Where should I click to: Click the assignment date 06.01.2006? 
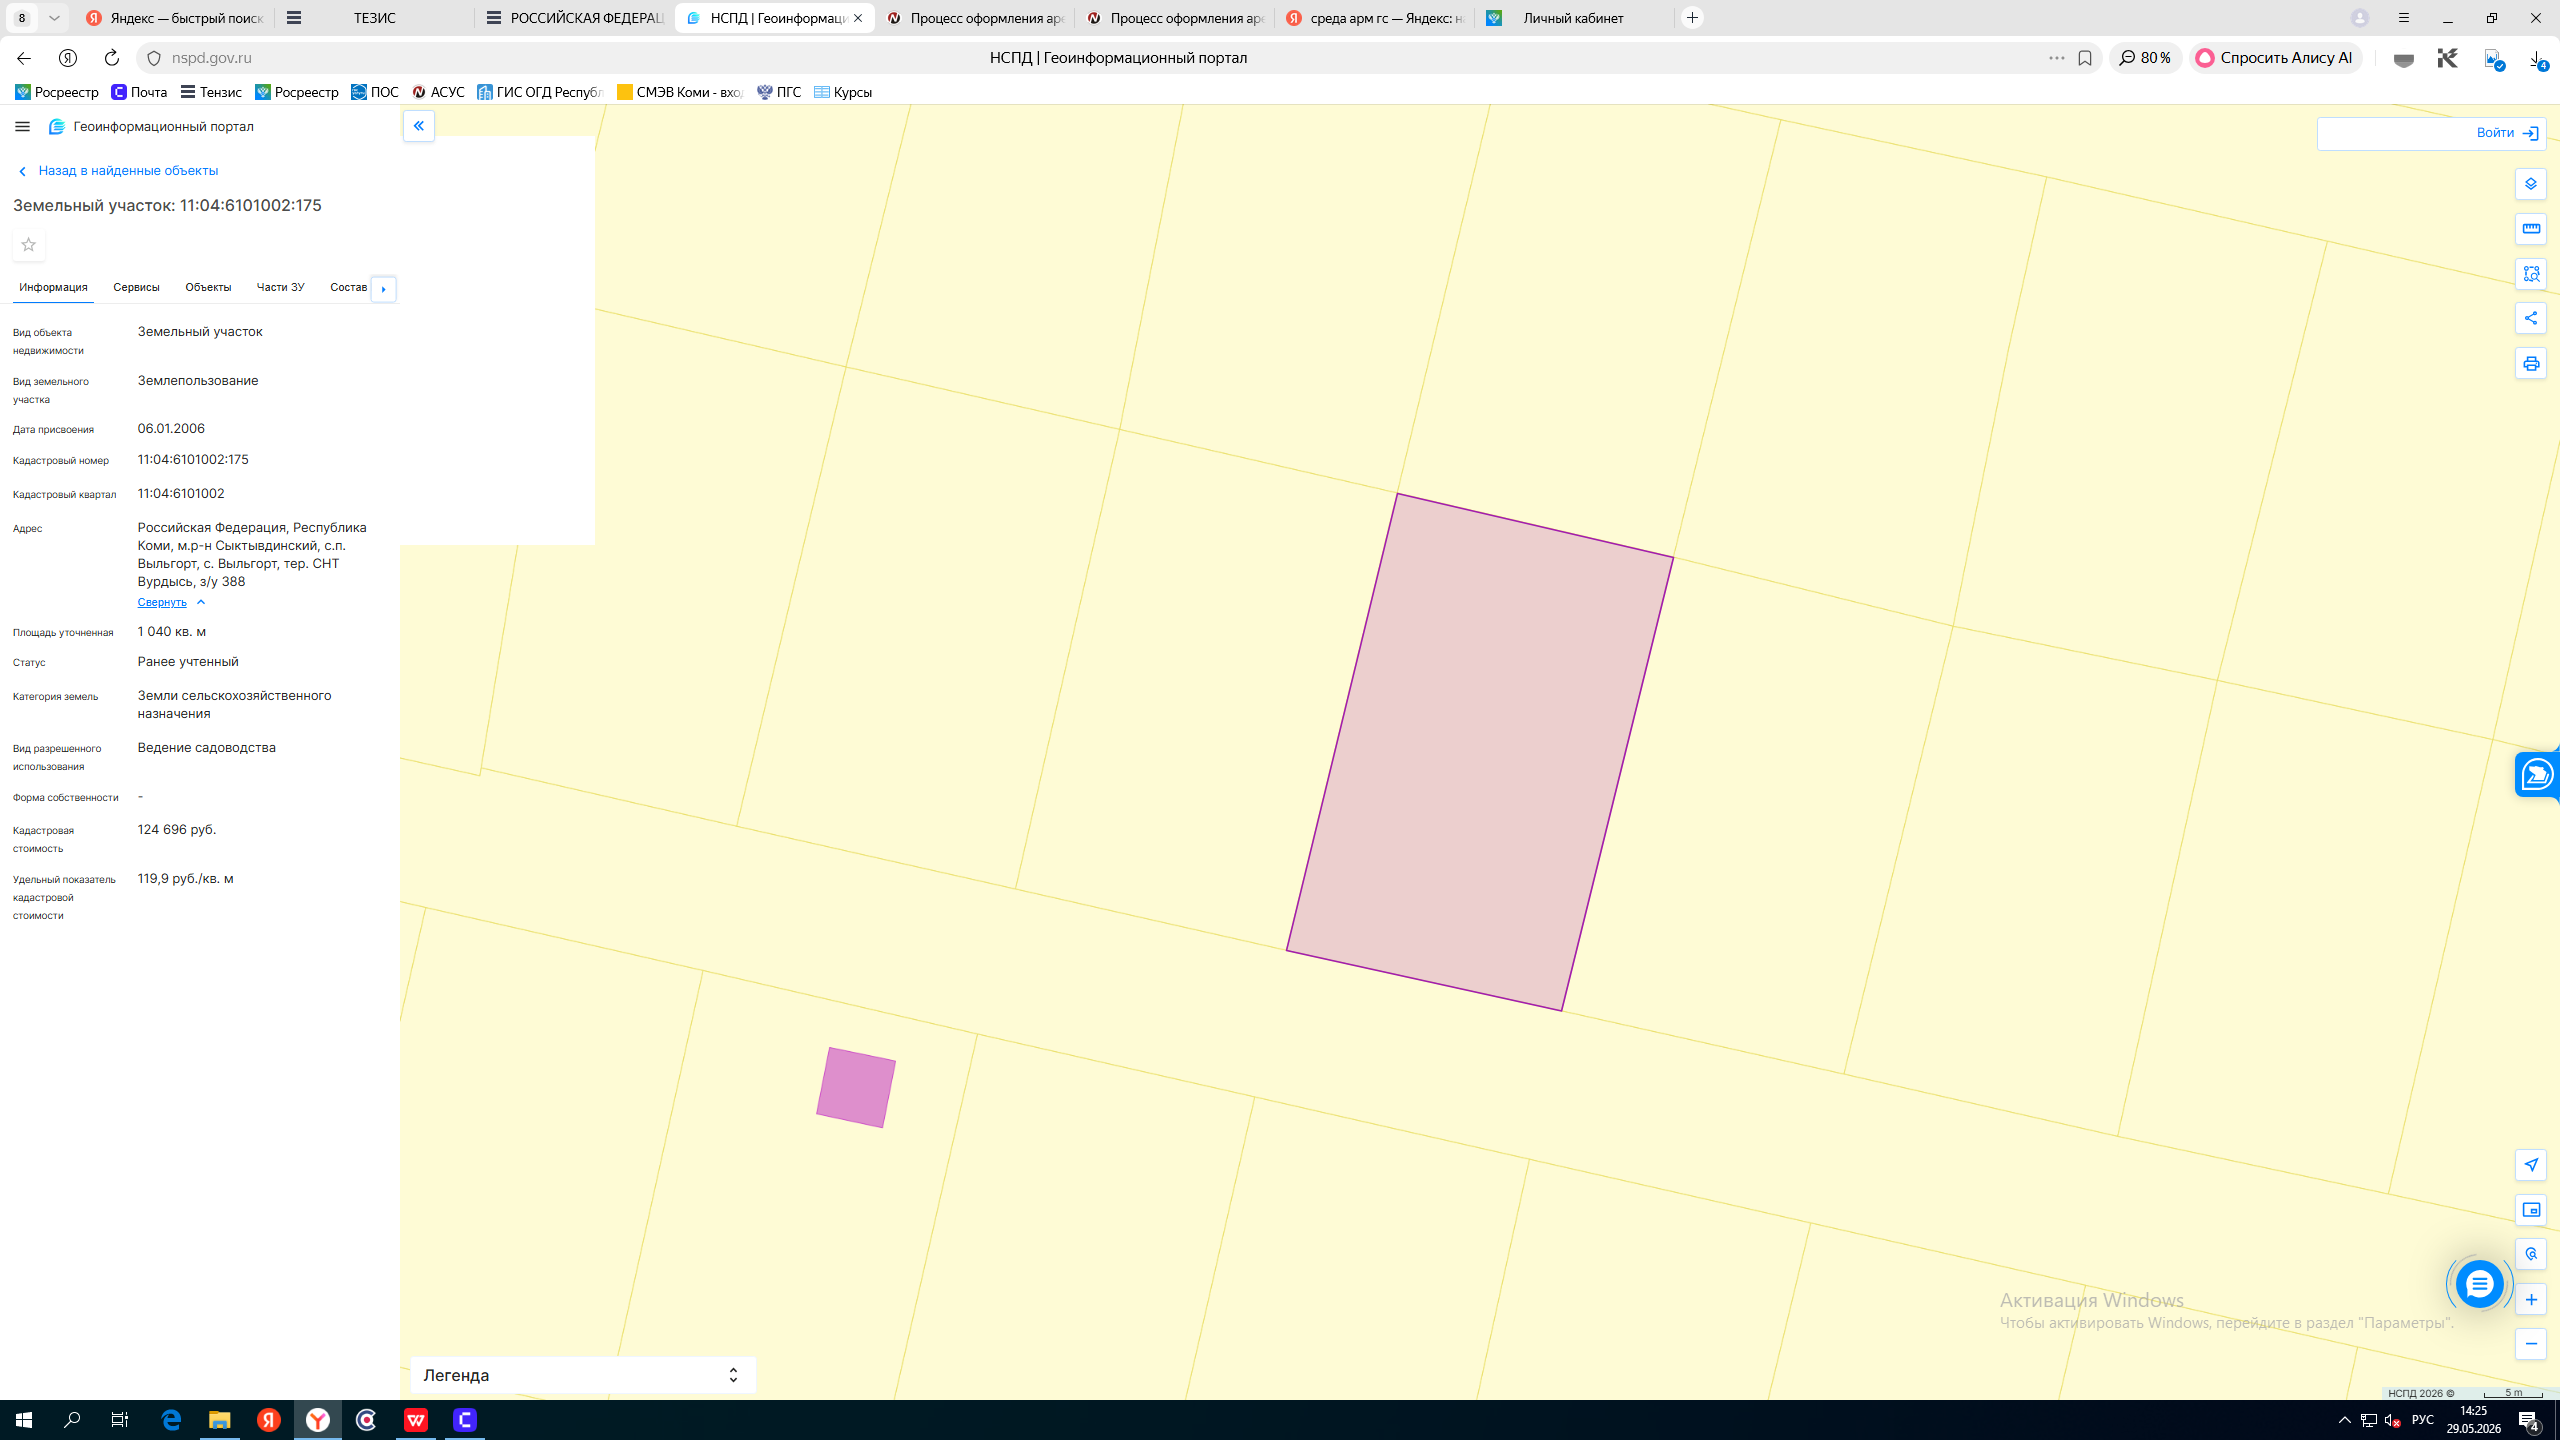pos(171,429)
